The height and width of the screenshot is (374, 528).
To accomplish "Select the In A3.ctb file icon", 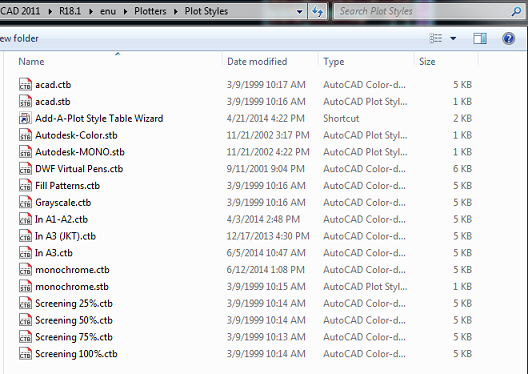I will [25, 253].
